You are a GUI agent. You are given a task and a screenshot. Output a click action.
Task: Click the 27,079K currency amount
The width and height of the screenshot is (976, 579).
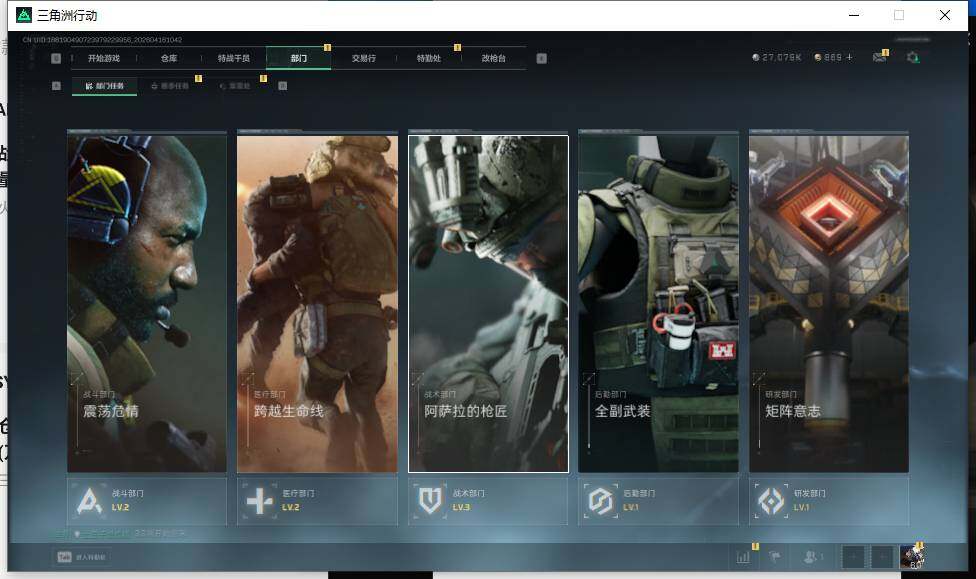(782, 57)
